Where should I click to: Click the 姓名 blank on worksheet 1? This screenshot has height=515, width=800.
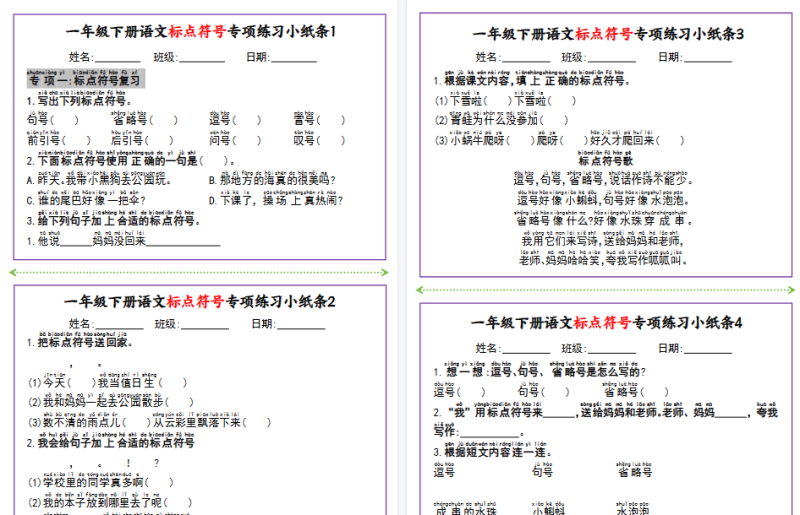point(117,58)
